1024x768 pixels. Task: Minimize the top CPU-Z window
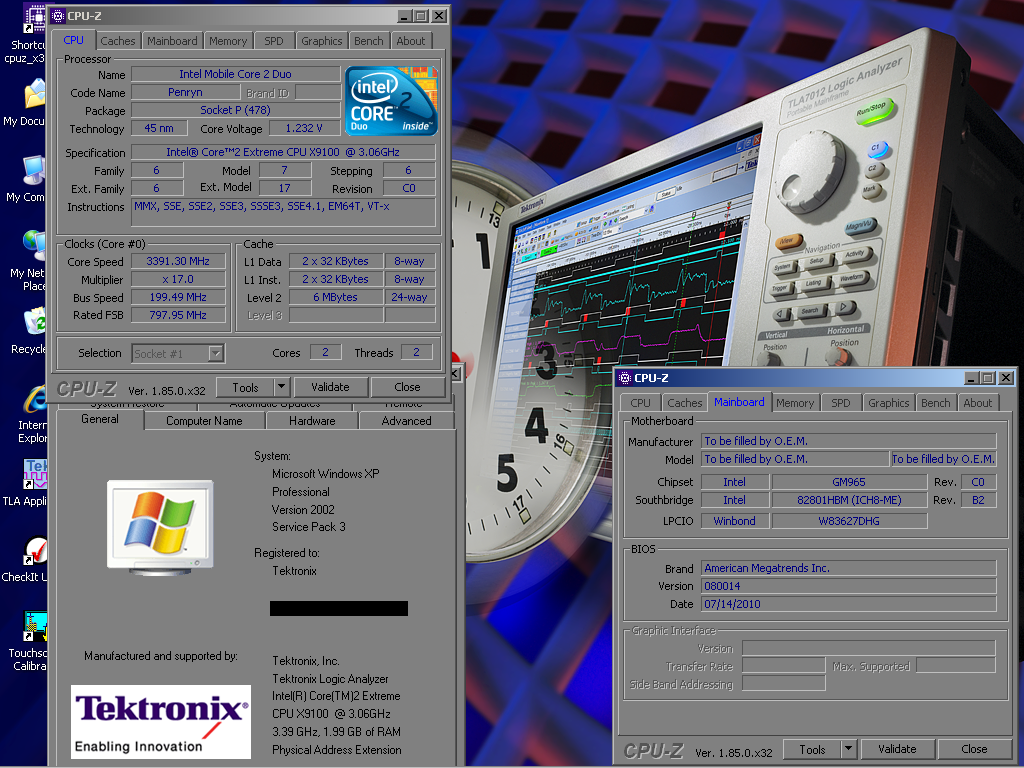pos(404,16)
